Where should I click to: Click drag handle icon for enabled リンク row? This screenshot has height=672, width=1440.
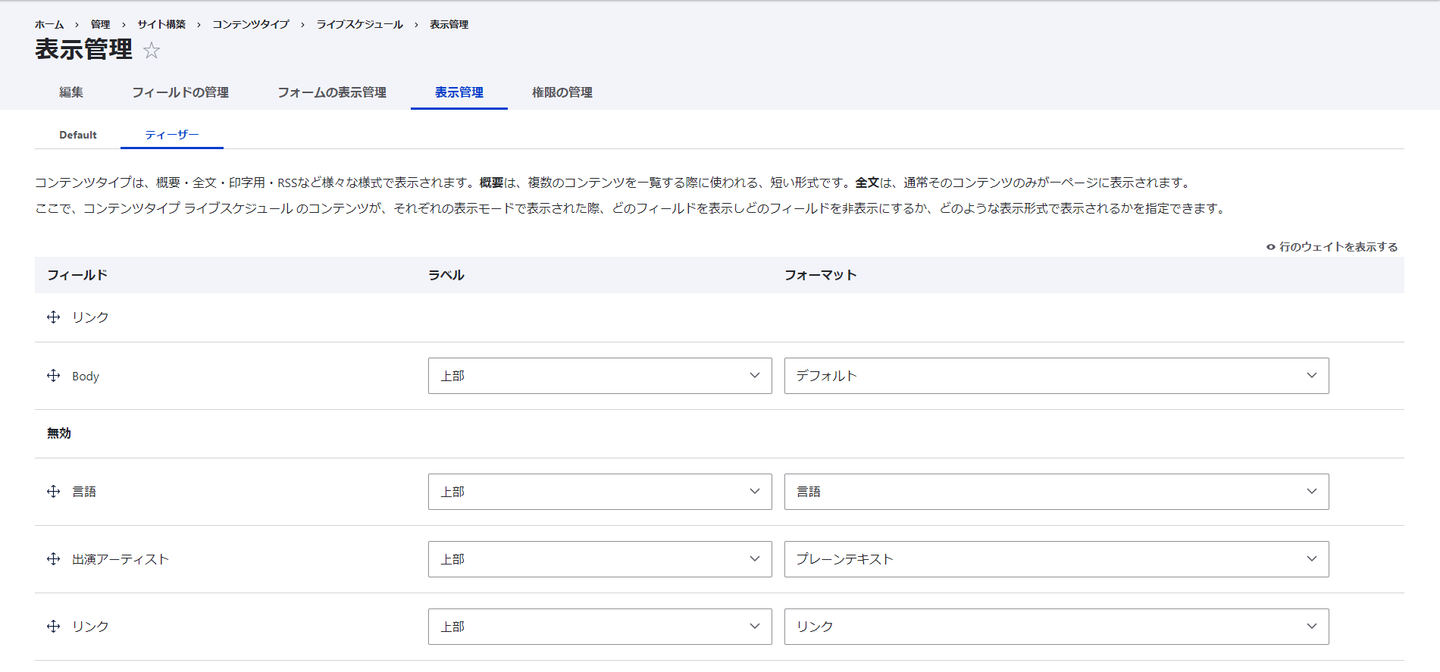coord(54,317)
